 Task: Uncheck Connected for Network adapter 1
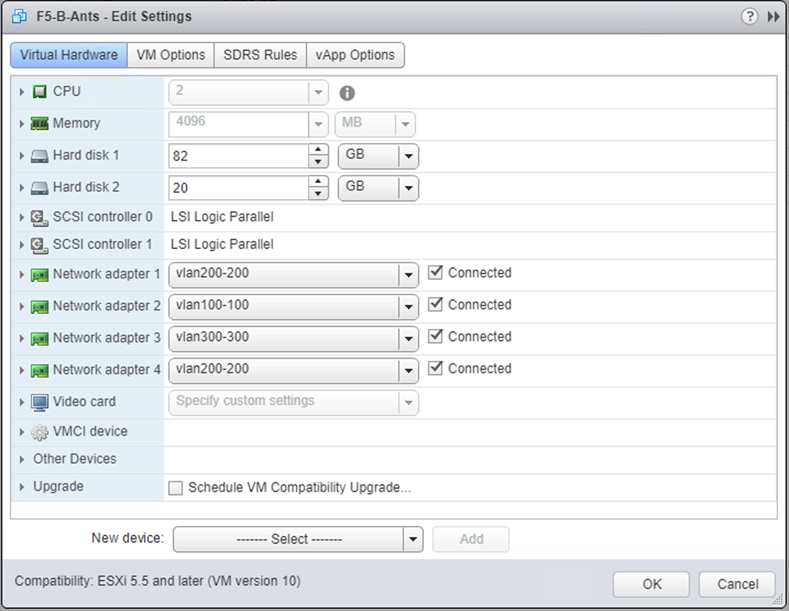pyautogui.click(x=435, y=272)
